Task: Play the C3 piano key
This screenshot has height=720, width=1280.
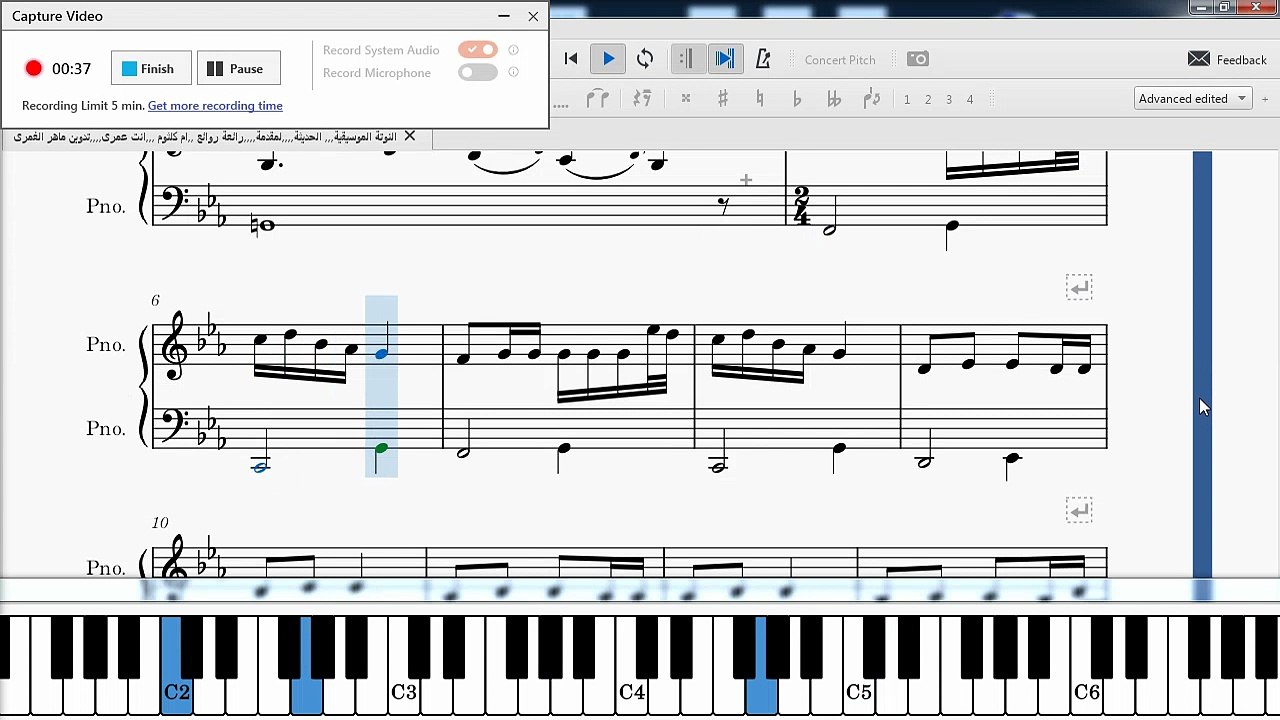Action: click(x=404, y=690)
